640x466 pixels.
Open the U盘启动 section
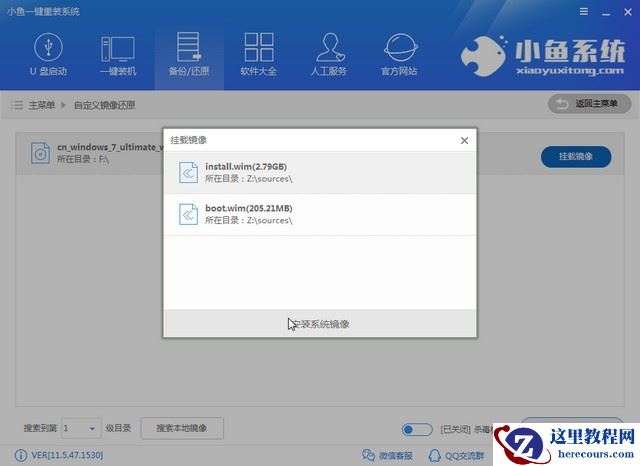coord(48,54)
